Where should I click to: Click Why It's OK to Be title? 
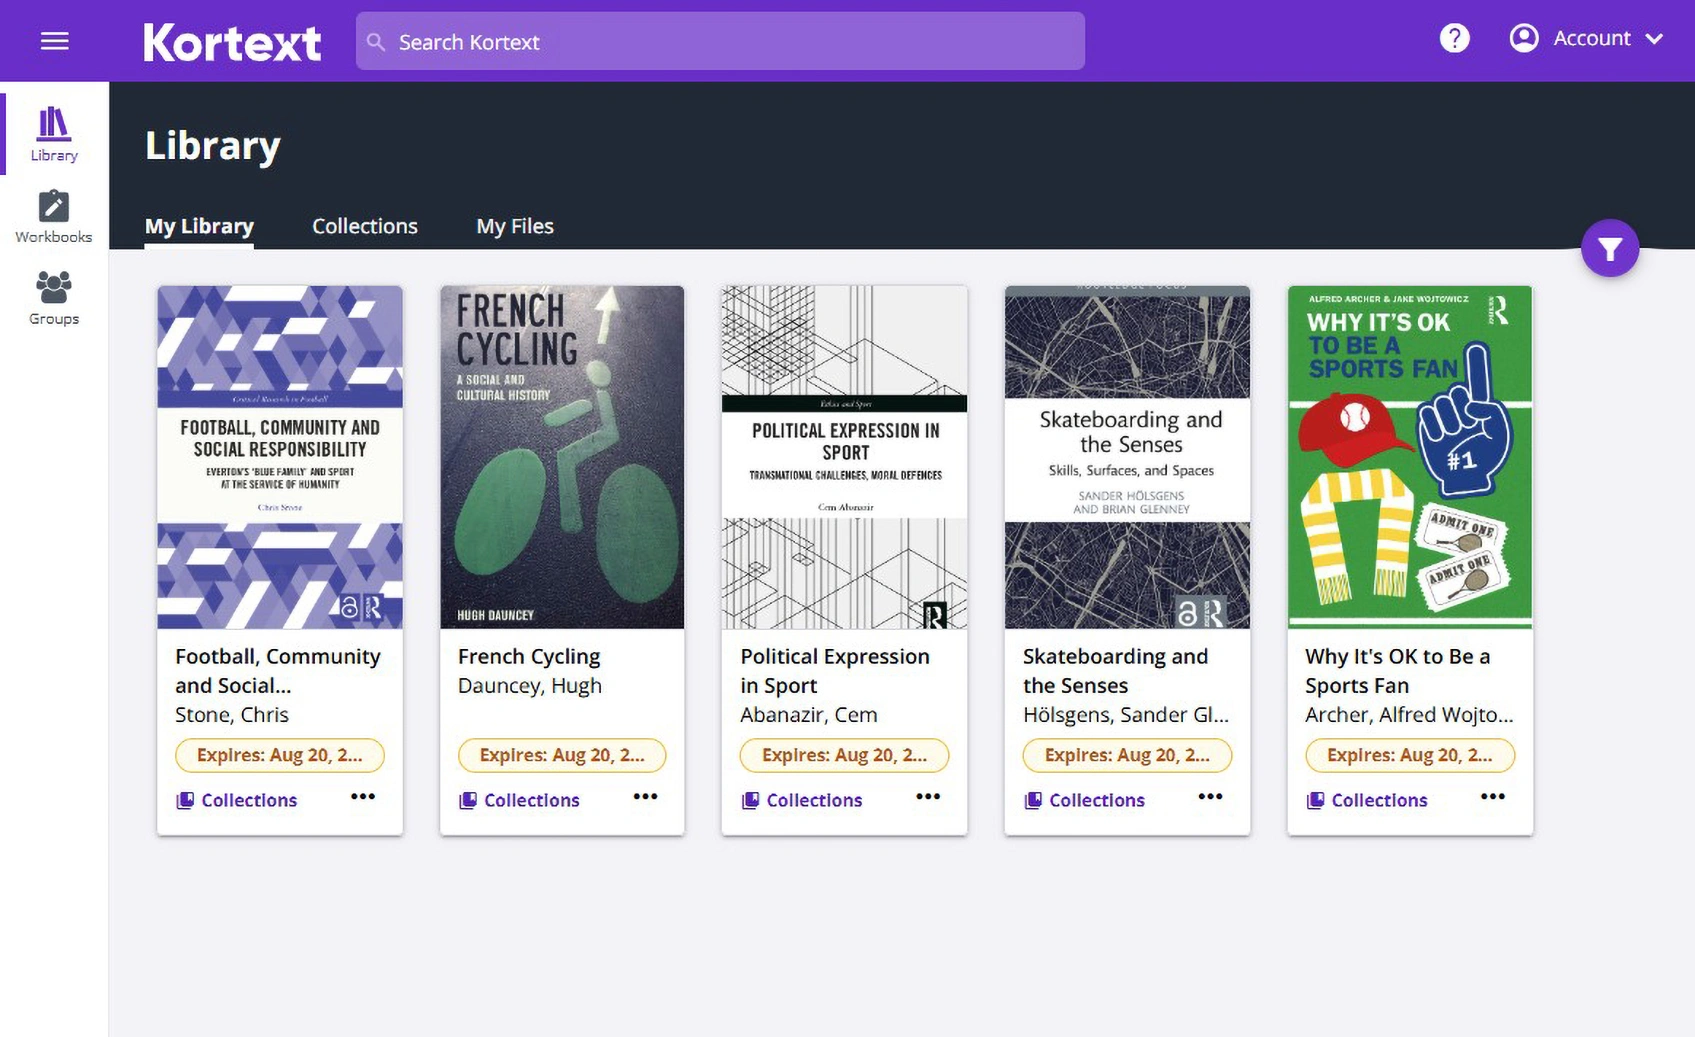click(x=1397, y=671)
